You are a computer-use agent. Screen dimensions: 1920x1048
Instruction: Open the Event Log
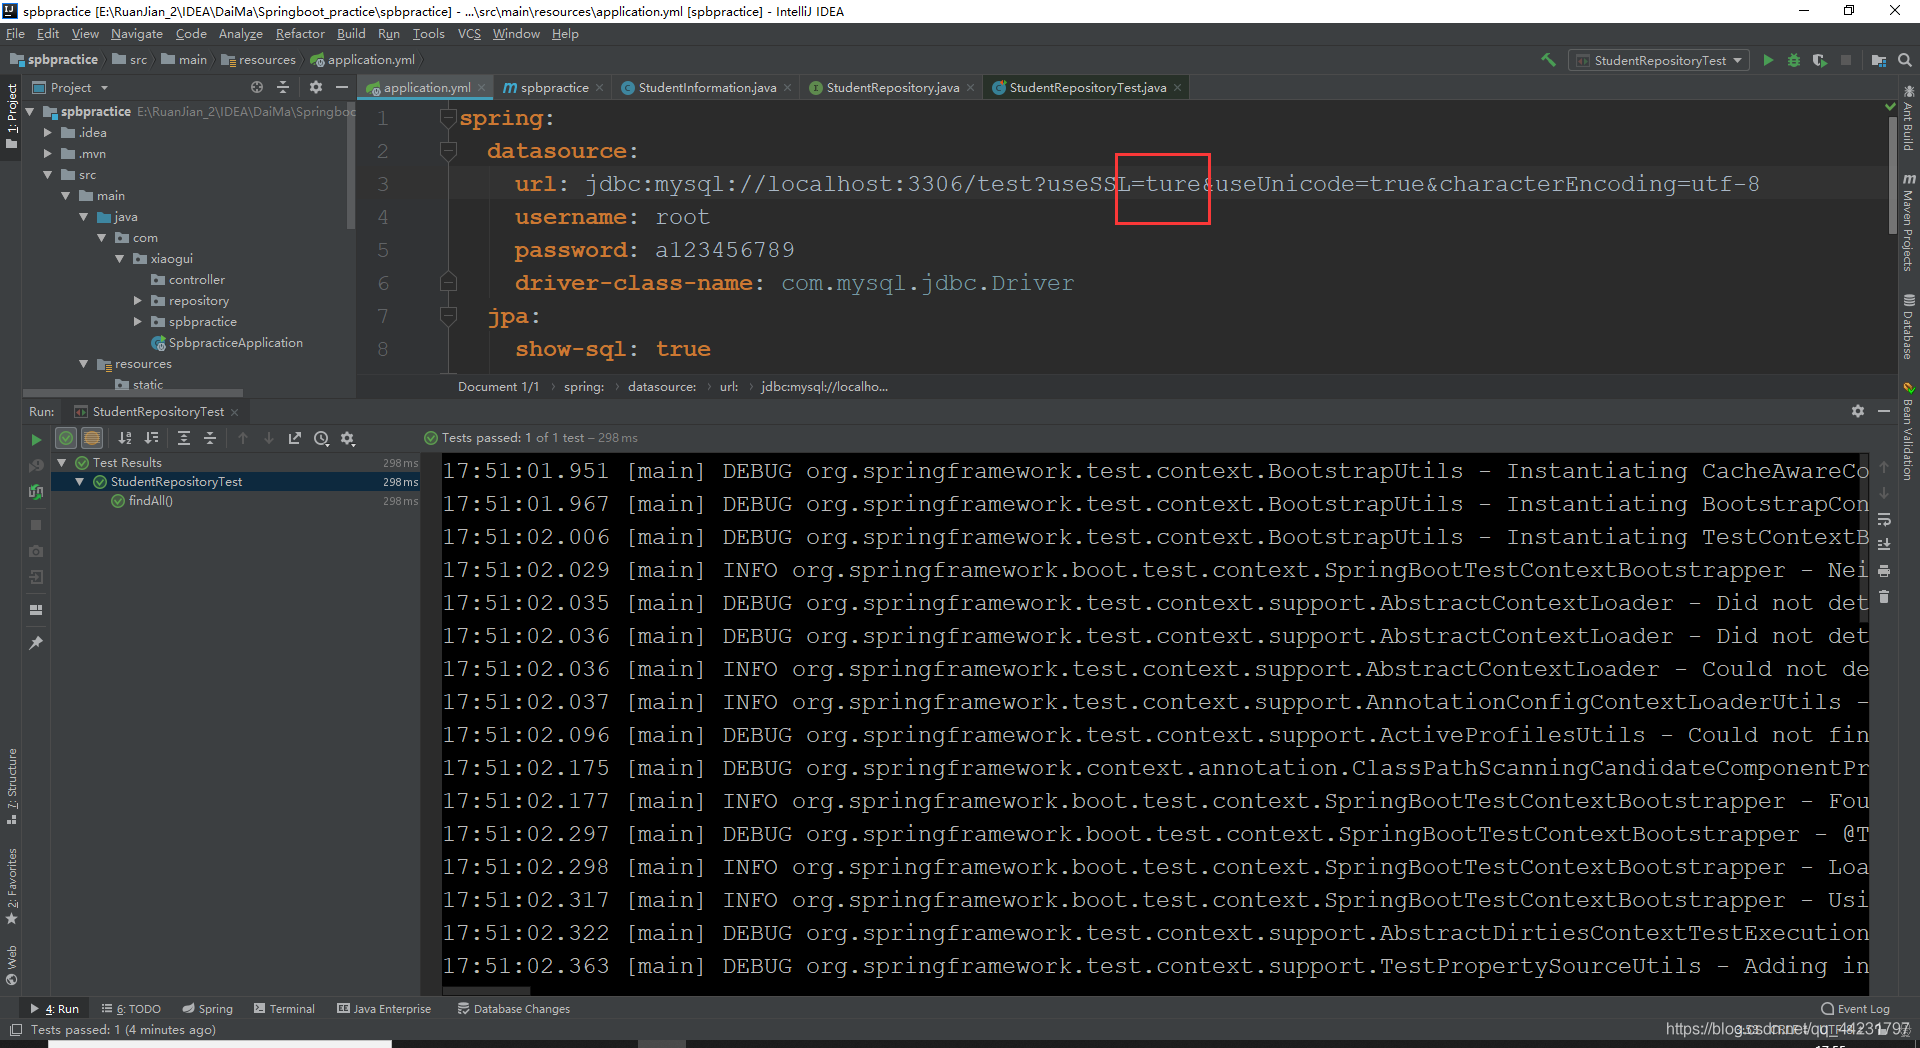click(1856, 1009)
